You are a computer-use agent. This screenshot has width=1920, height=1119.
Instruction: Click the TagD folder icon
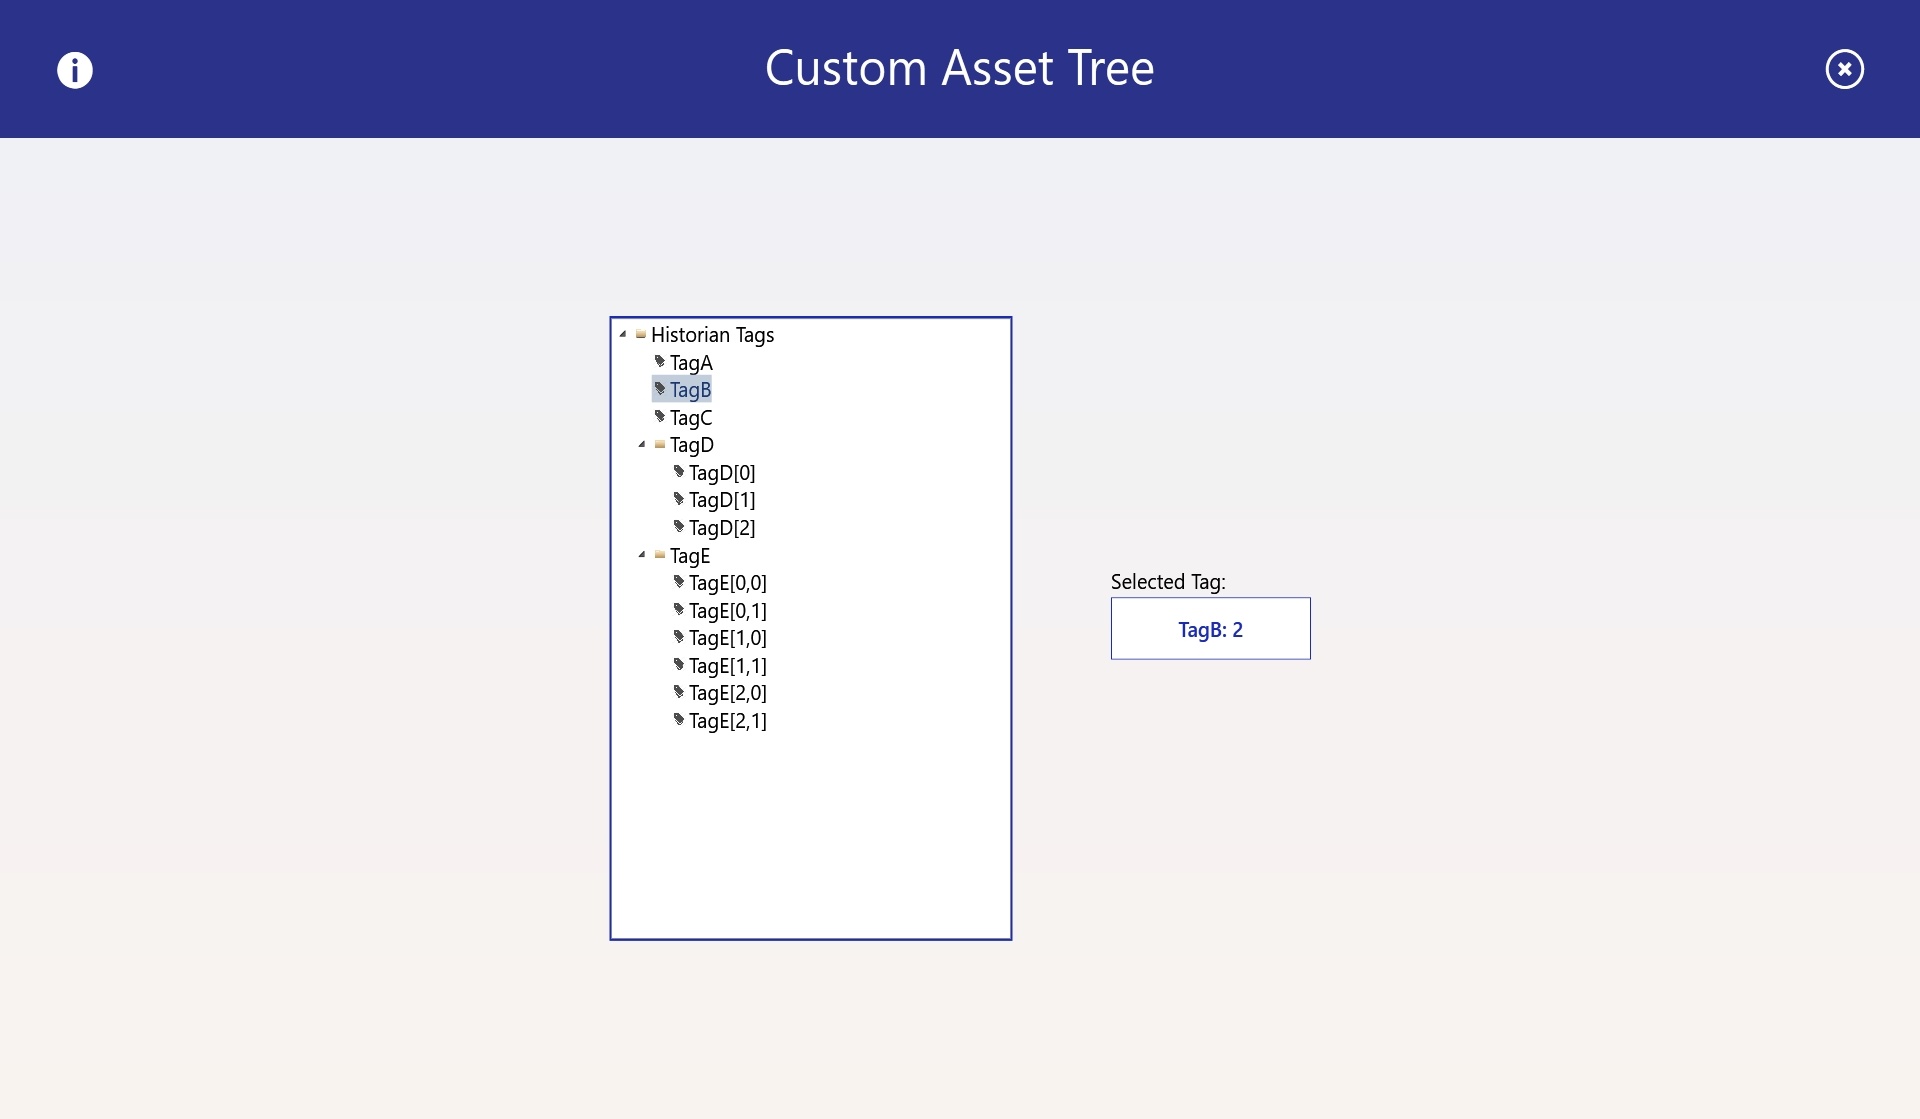660,444
